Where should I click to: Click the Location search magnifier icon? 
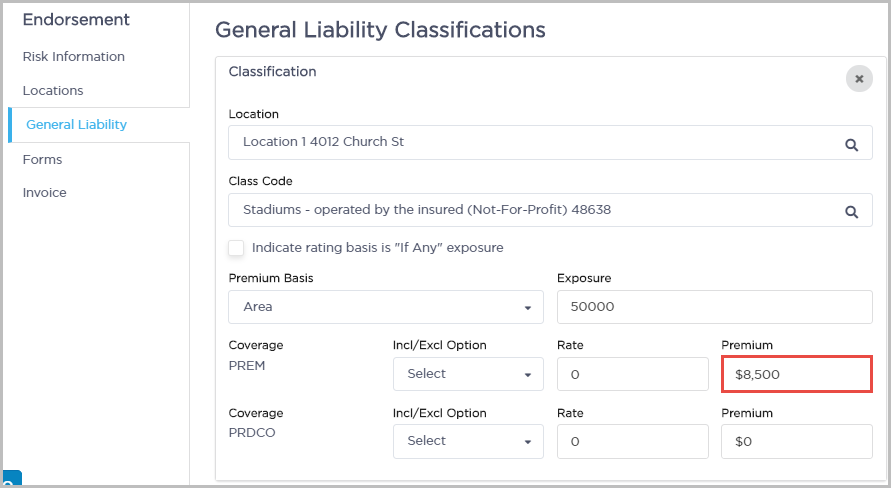(x=852, y=144)
